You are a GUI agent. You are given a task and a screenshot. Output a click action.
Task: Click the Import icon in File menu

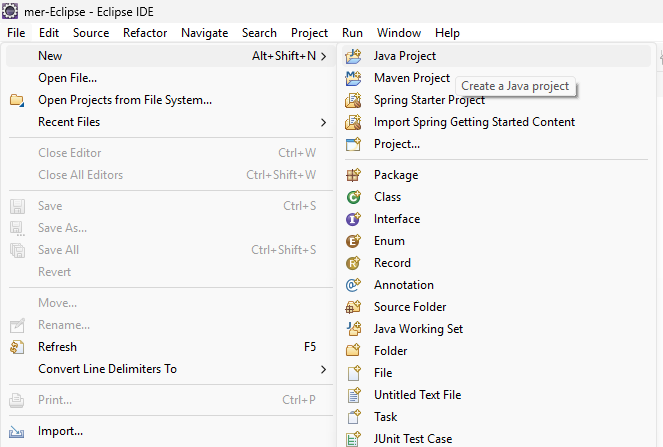click(x=17, y=431)
